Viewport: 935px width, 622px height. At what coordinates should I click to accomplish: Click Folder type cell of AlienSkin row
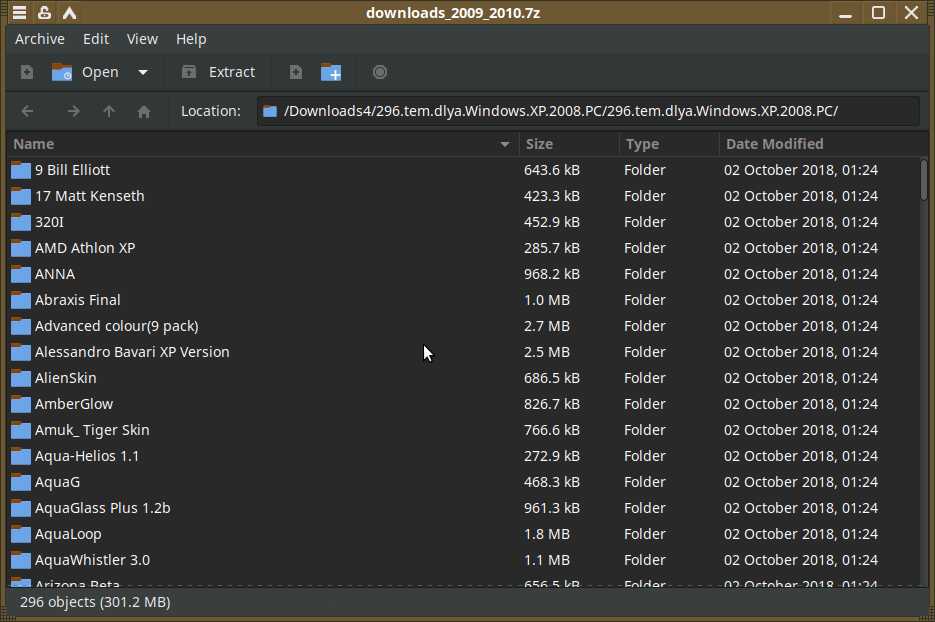645,378
